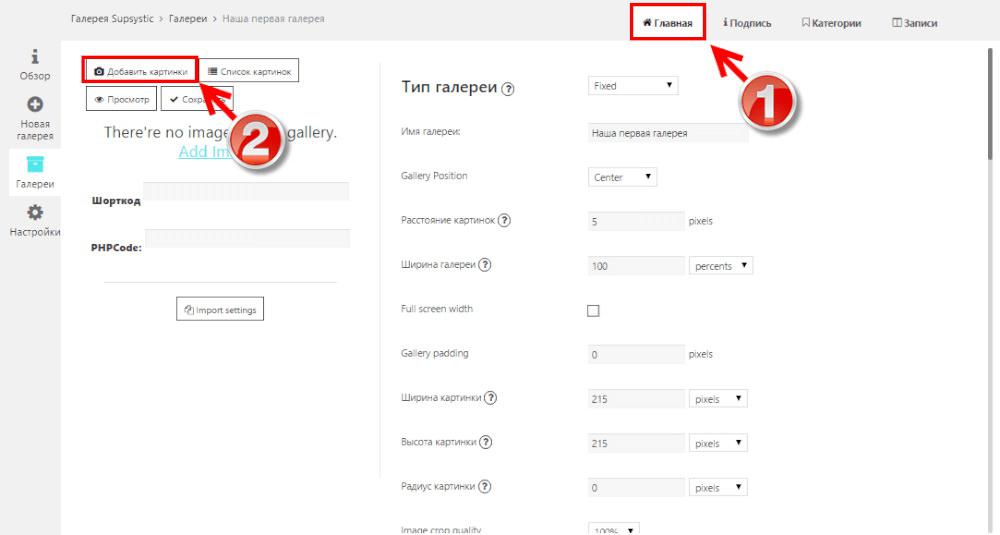The height and width of the screenshot is (535, 1000).
Task: Click help icon next to Ширина галереи
Action: click(485, 265)
